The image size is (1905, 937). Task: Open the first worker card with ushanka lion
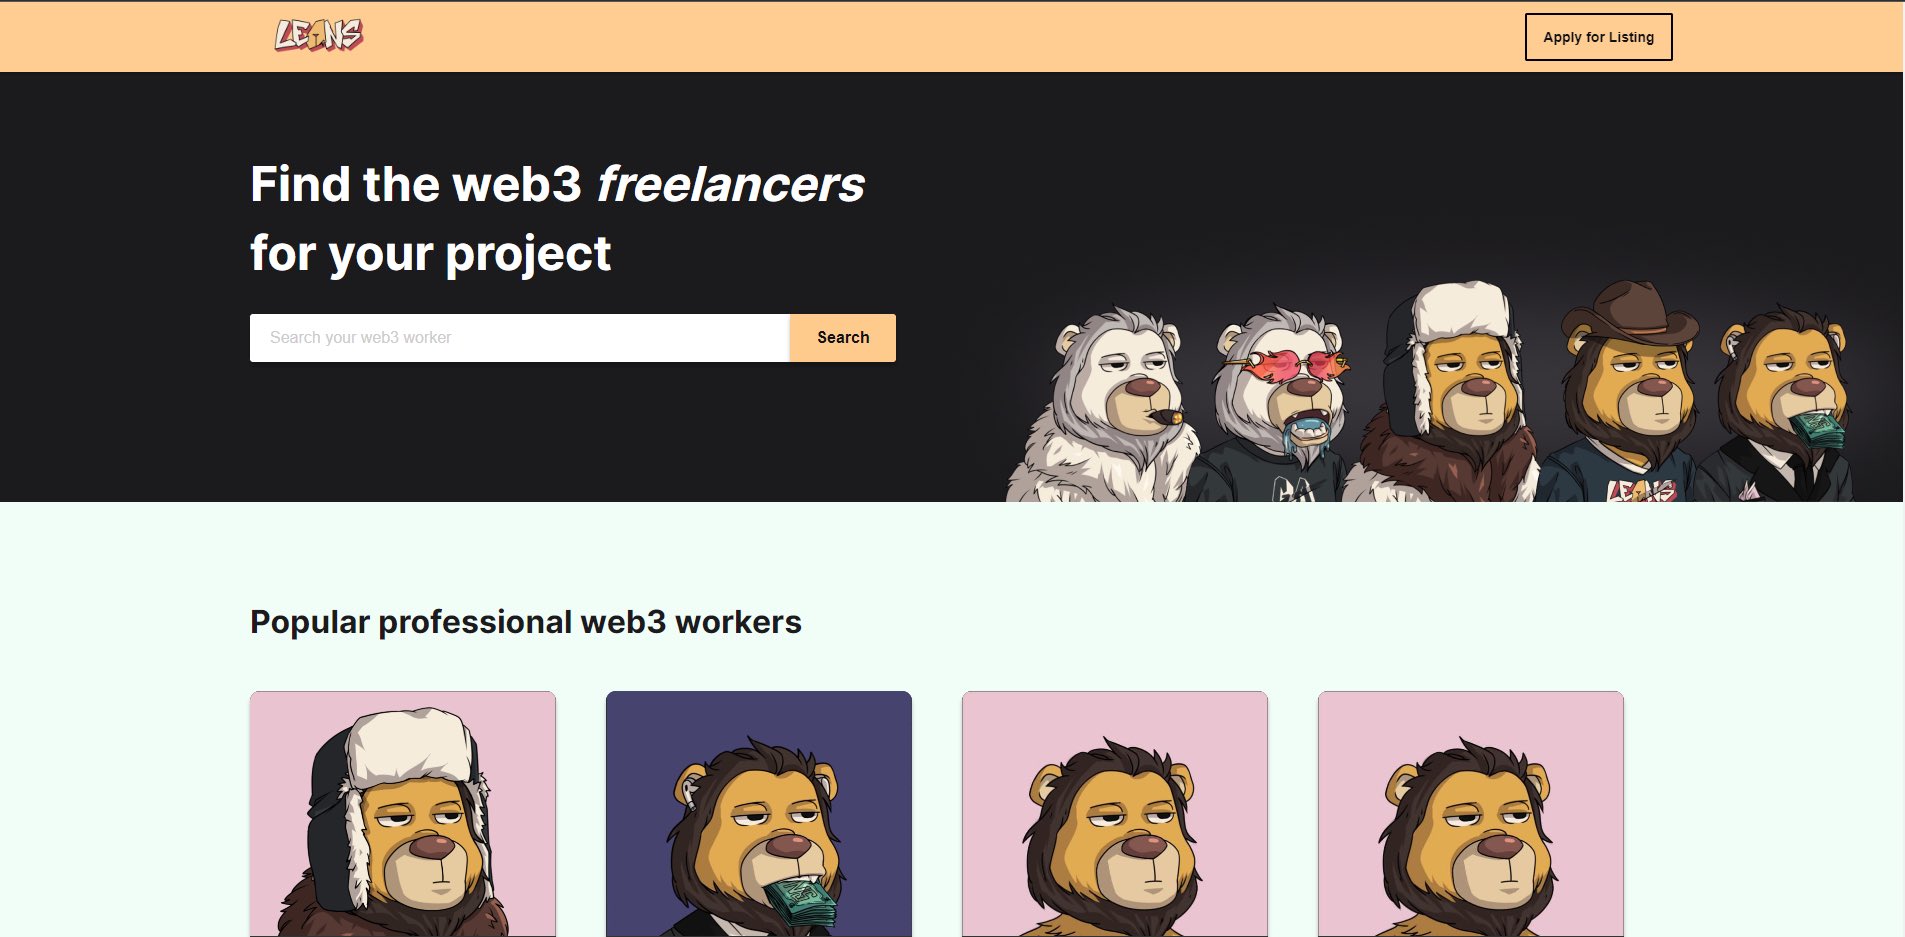403,814
